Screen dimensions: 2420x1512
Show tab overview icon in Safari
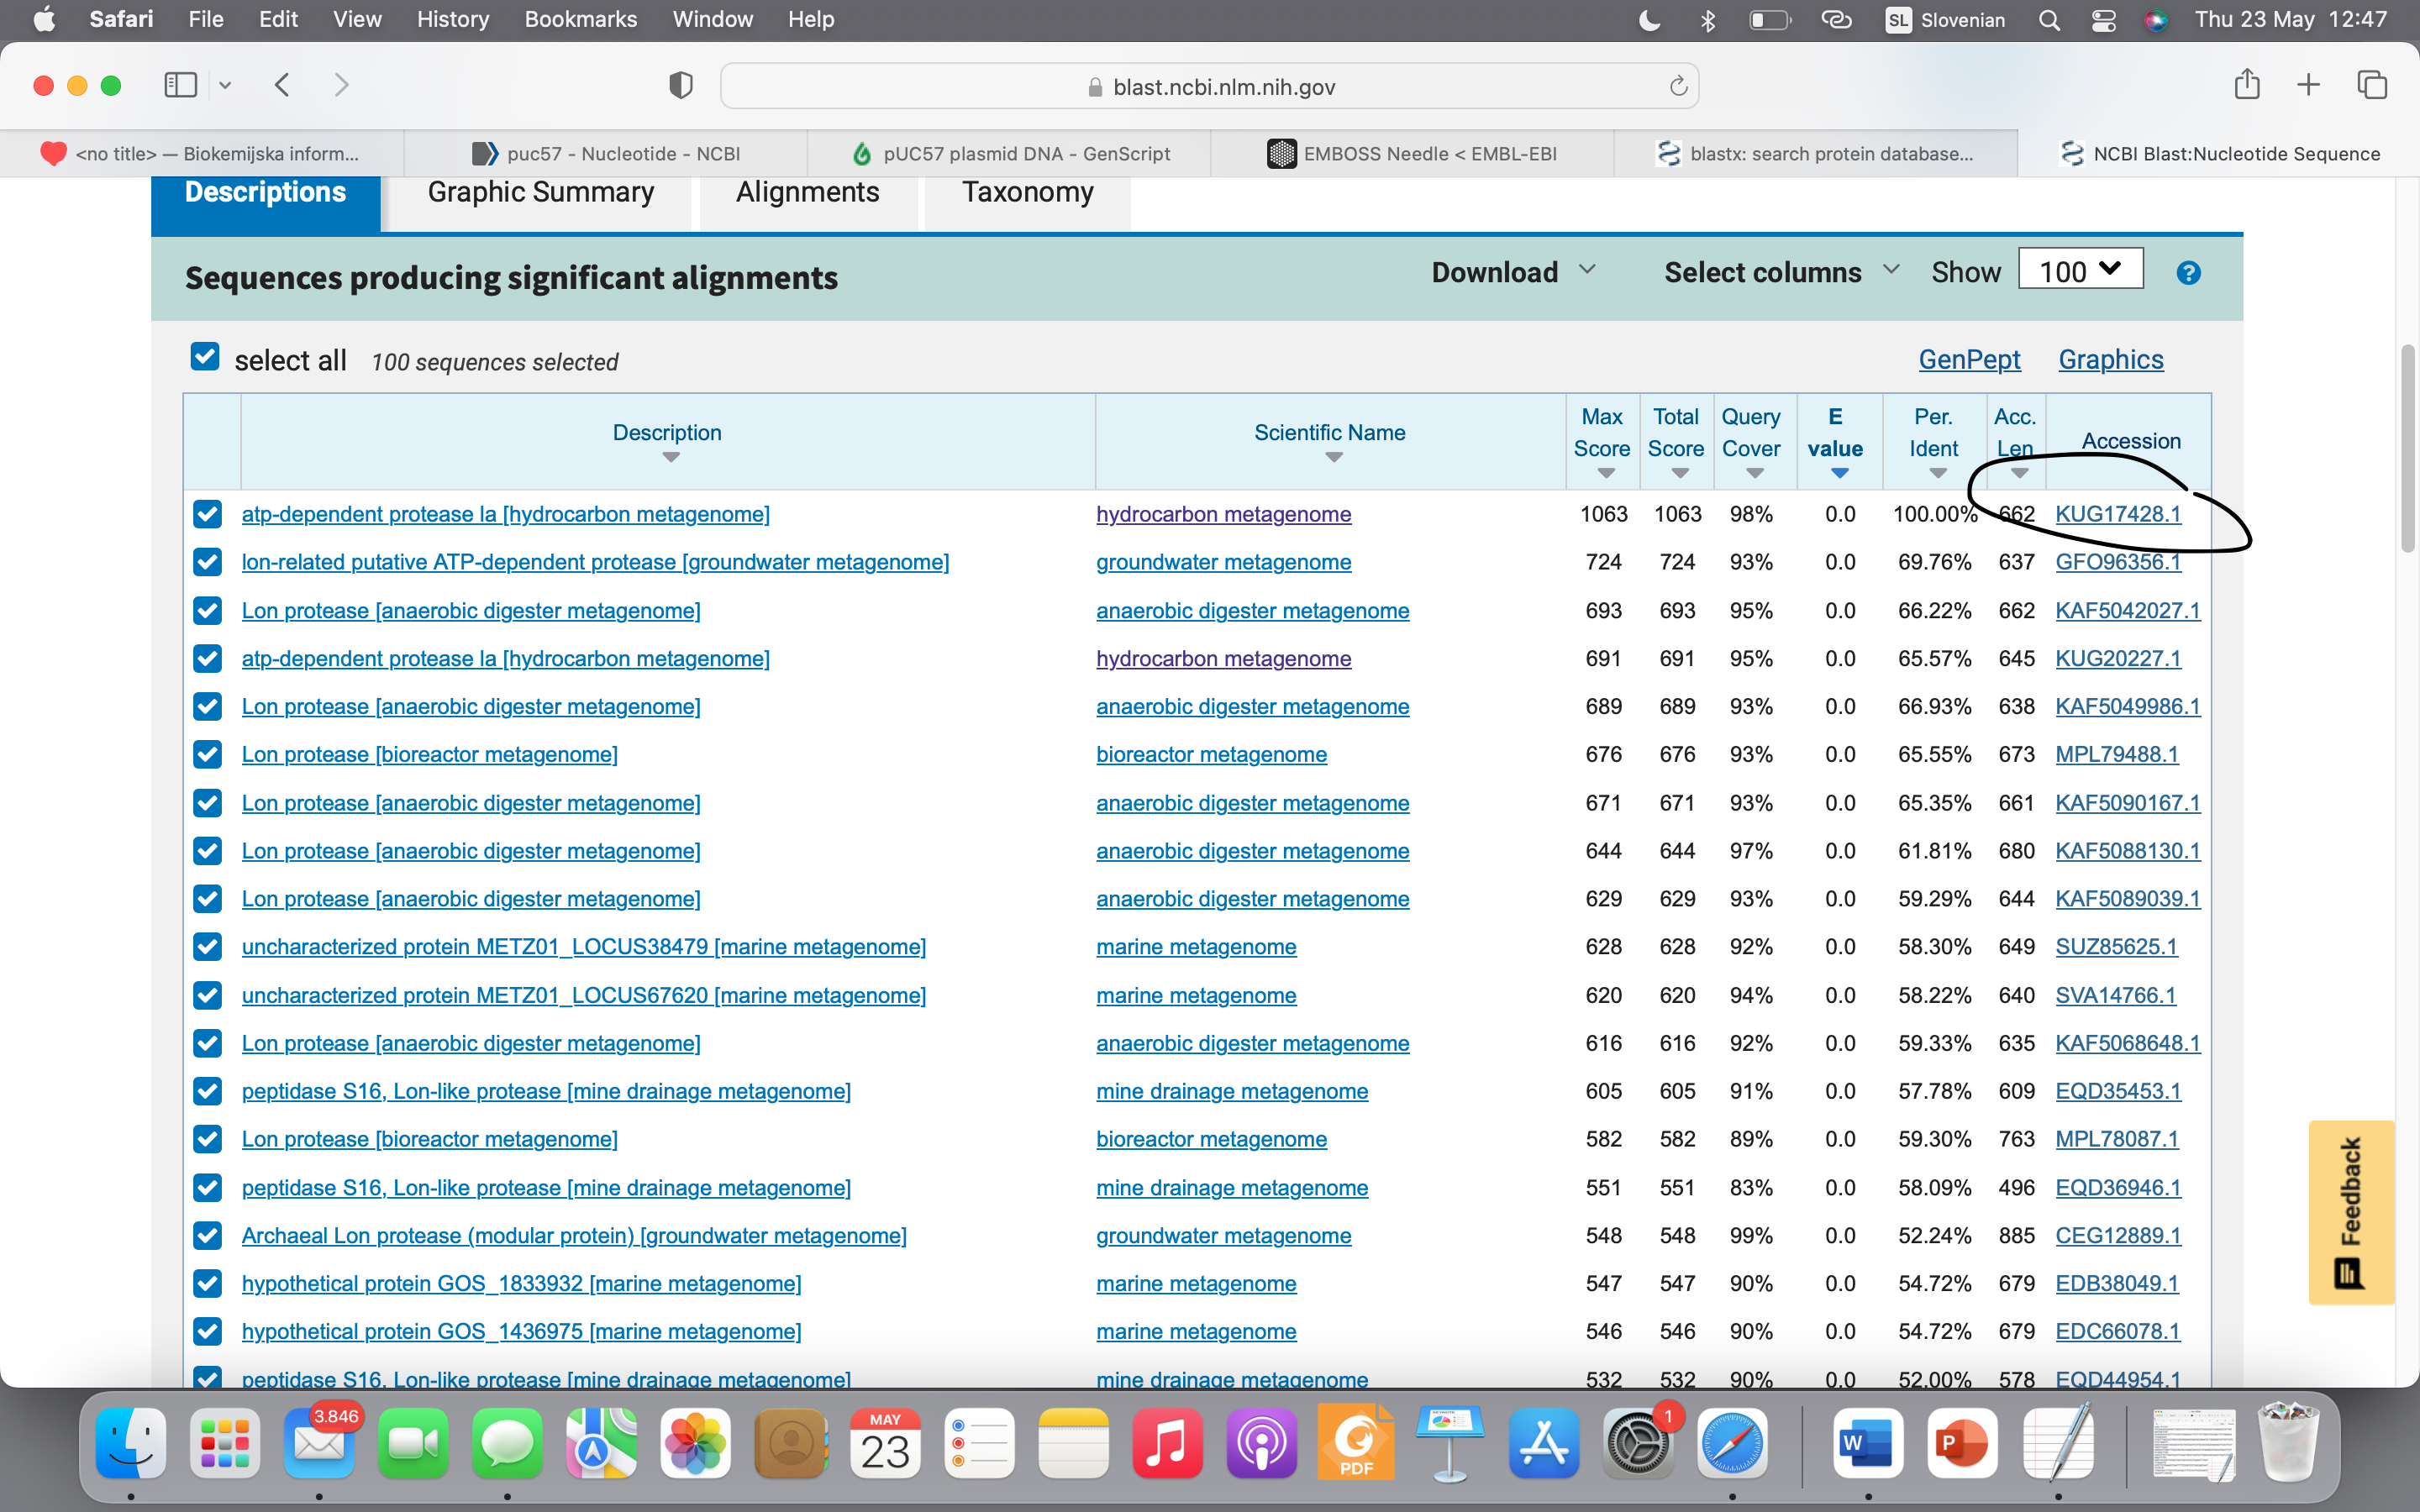point(2372,85)
